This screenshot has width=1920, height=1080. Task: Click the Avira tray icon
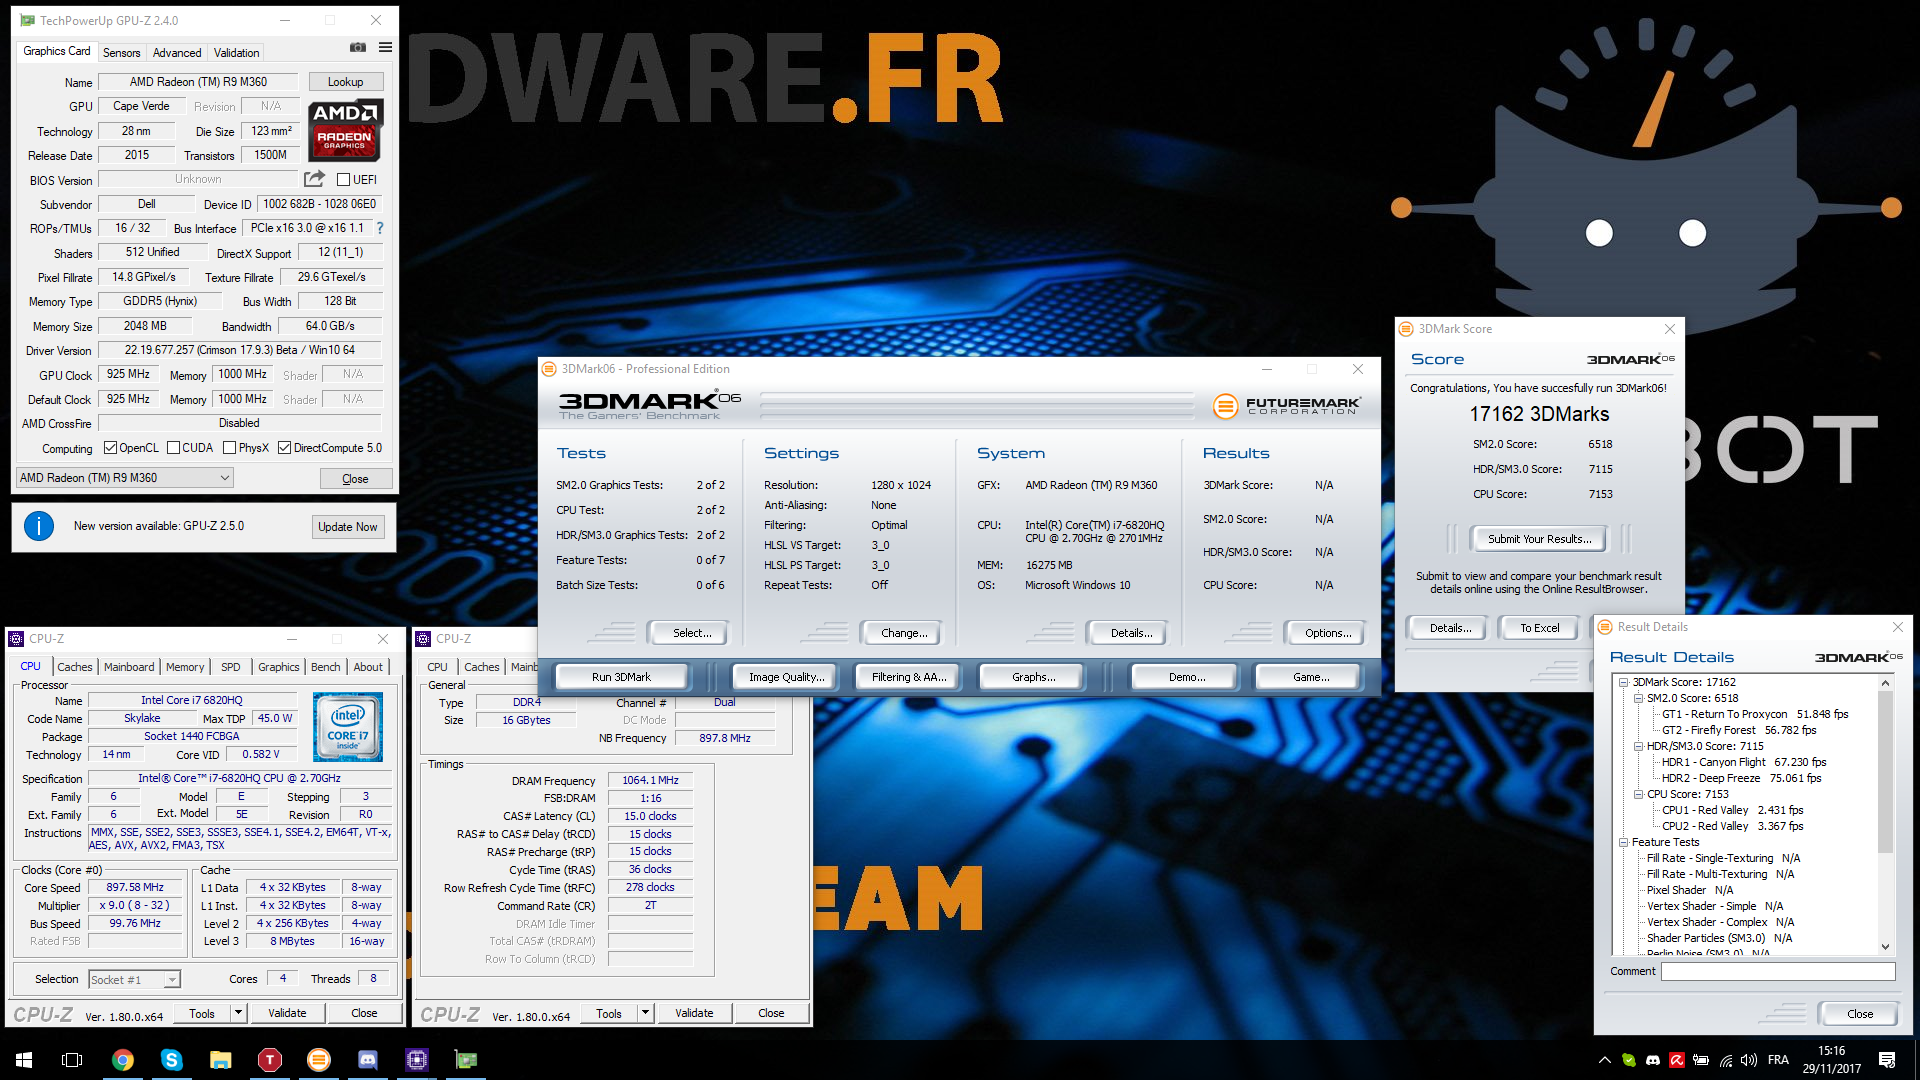point(1677,1060)
